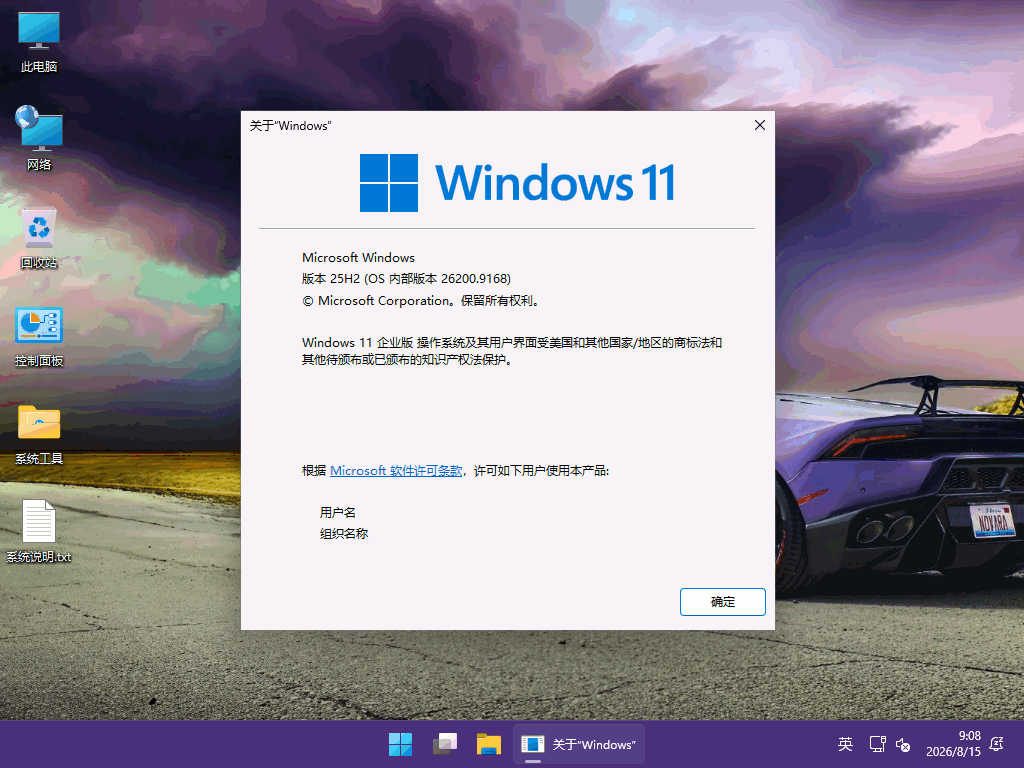Close the 关于"Windows" dialog
Image resolution: width=1024 pixels, height=768 pixels.
coord(760,125)
